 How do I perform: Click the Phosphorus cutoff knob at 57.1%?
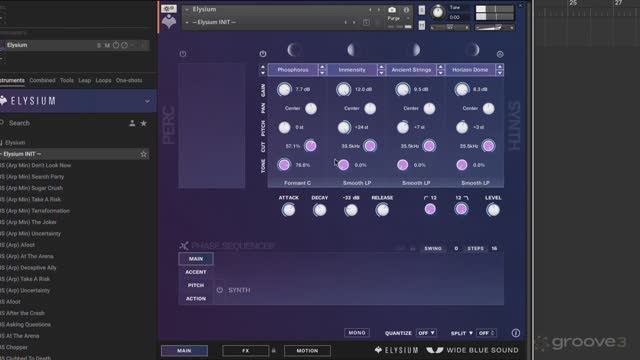311,146
